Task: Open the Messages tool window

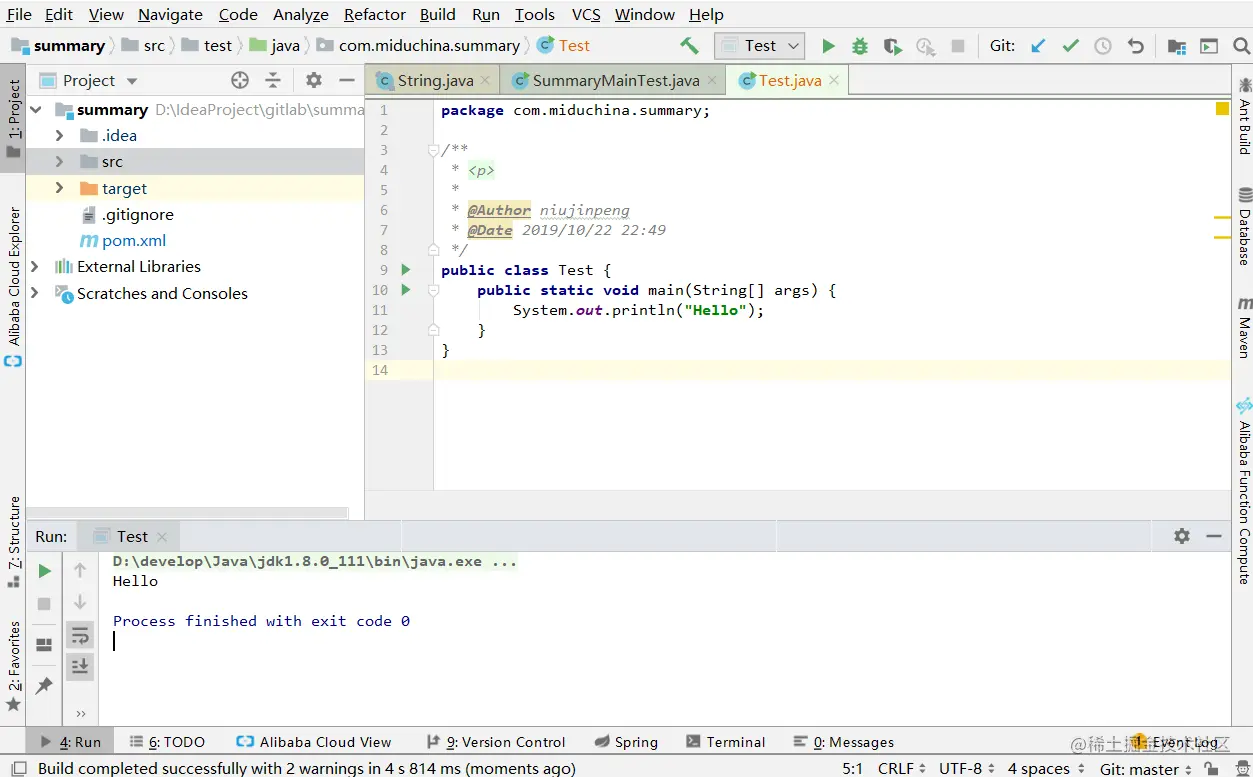Action: tap(843, 742)
